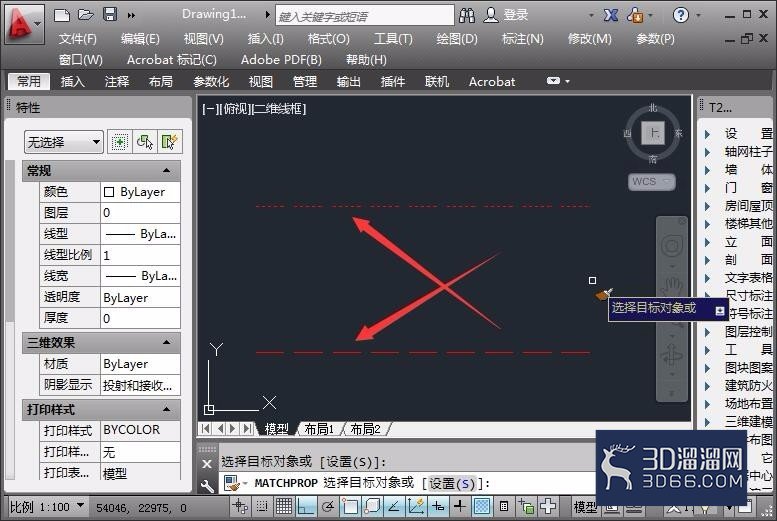Click the 设置(S) option in command line
The width and height of the screenshot is (777, 521).
point(452,483)
